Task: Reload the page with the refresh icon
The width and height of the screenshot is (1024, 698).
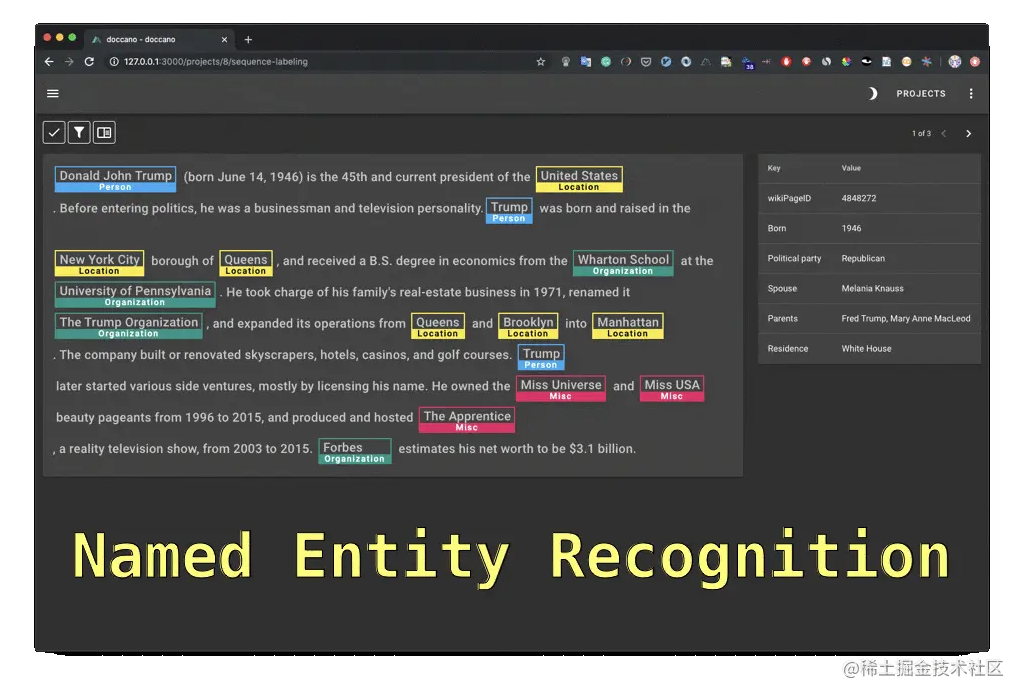Action: (89, 61)
